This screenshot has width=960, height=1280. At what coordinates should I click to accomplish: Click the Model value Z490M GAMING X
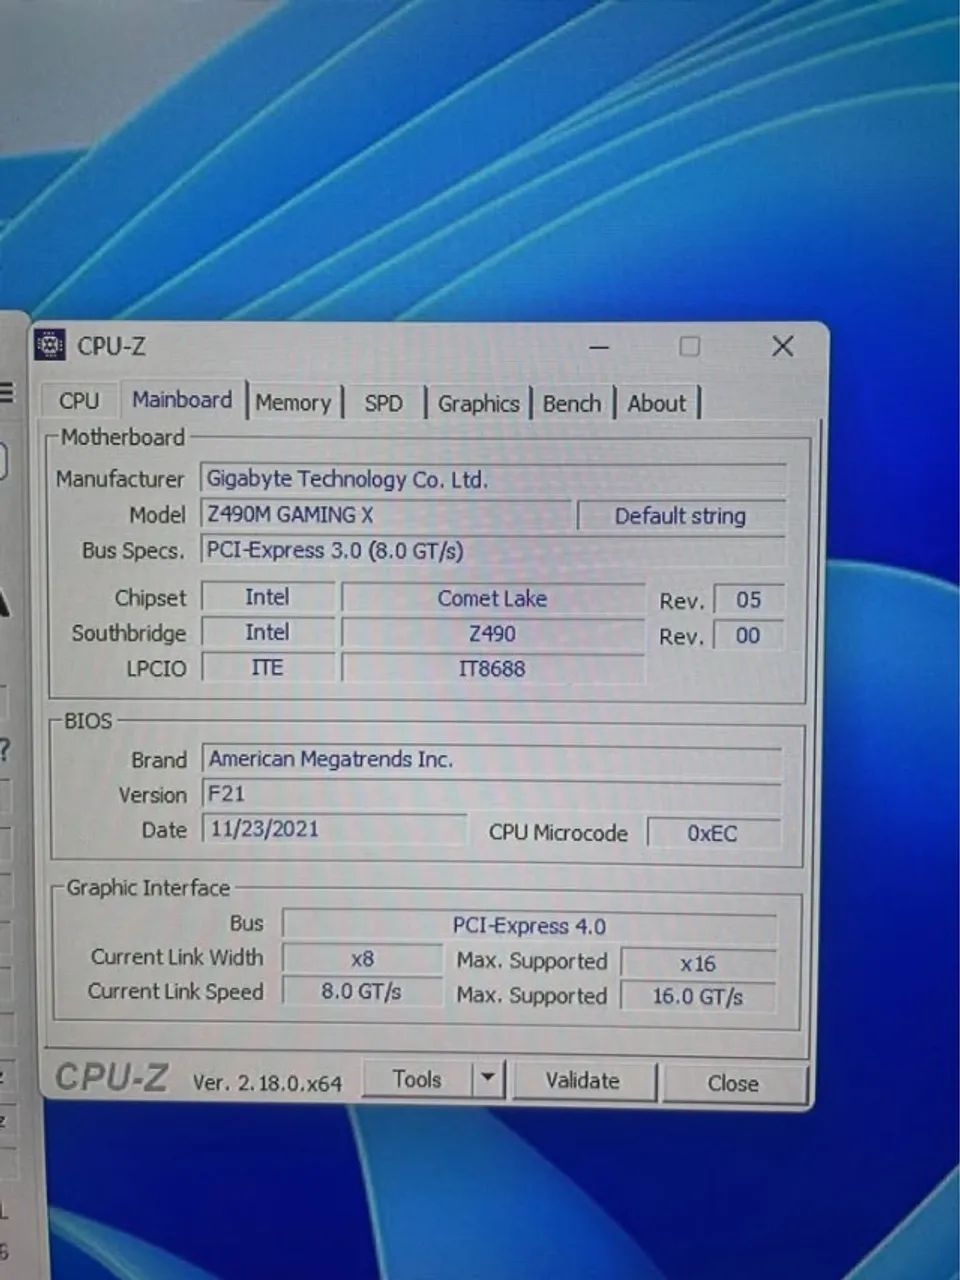click(386, 515)
